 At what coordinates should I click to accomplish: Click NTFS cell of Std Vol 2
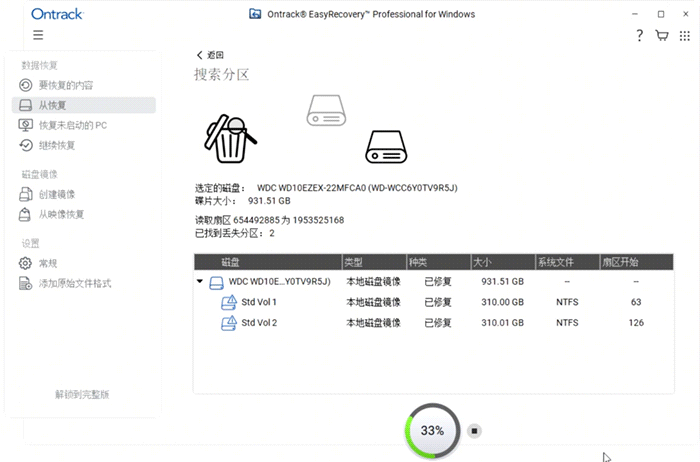point(567,323)
